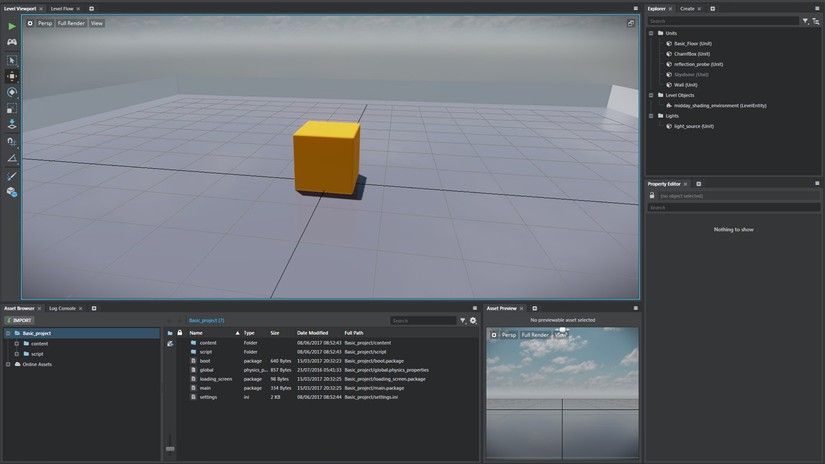The image size is (825, 464).
Task: Toggle the magnet snap-to-grid icon
Action: point(12,142)
